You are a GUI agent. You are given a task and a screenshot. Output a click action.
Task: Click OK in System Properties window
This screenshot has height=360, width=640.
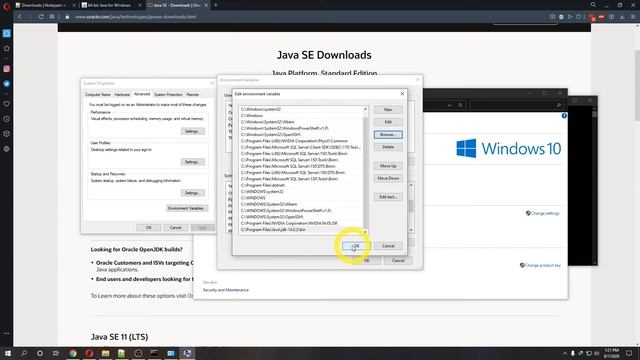(149, 227)
